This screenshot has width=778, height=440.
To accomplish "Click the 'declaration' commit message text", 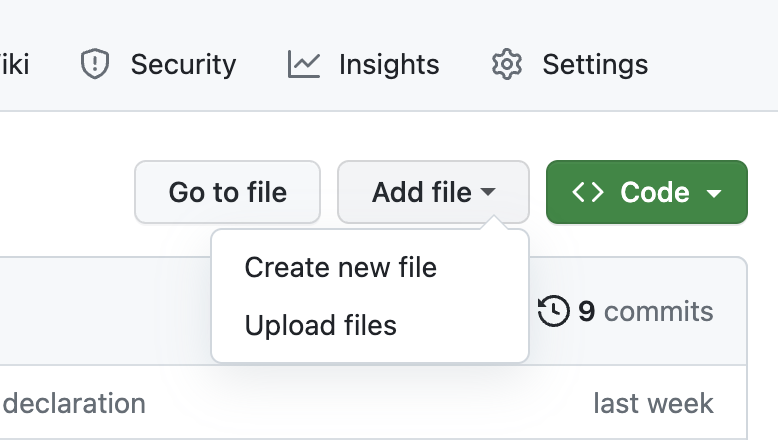I will pos(74,403).
